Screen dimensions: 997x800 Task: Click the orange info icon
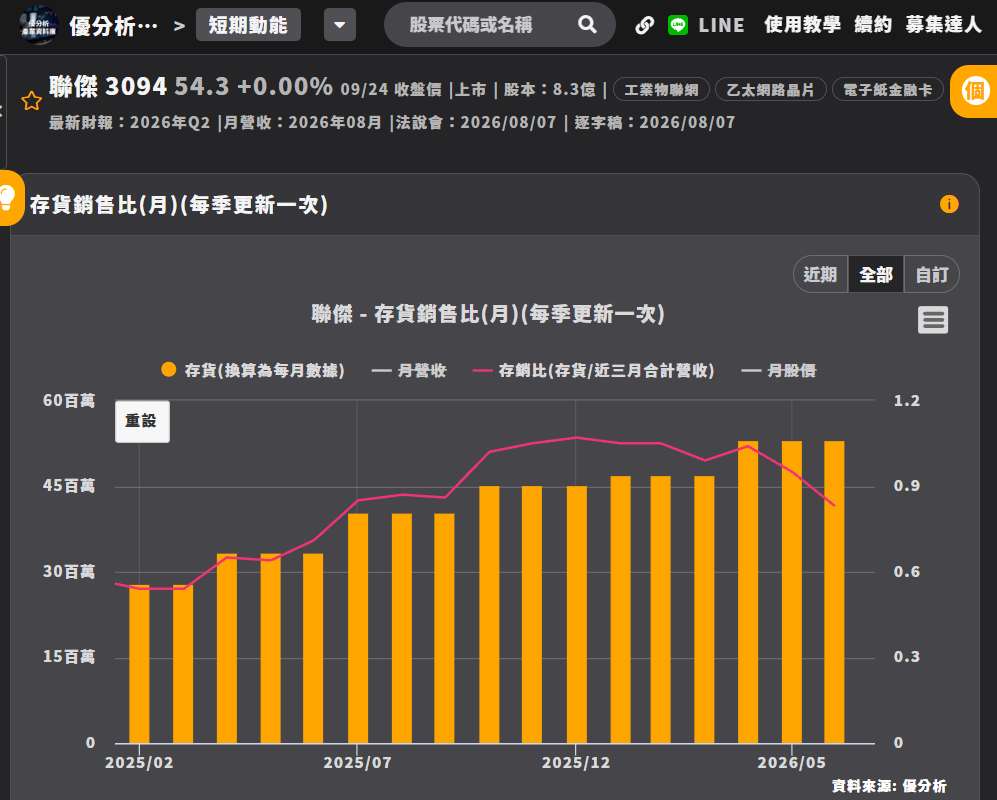pos(949,205)
